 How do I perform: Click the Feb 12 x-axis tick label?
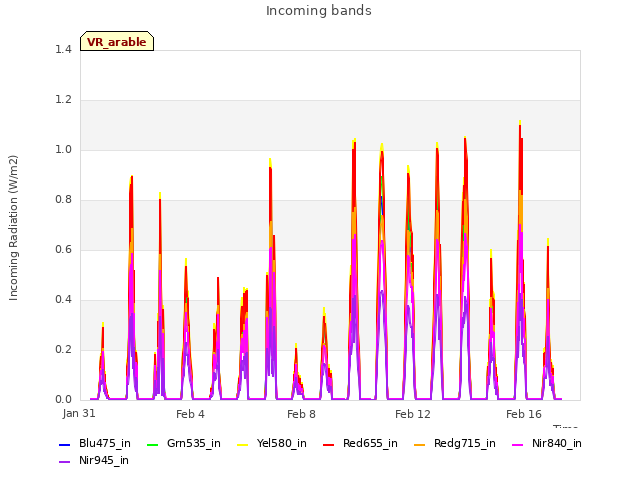(x=413, y=414)
